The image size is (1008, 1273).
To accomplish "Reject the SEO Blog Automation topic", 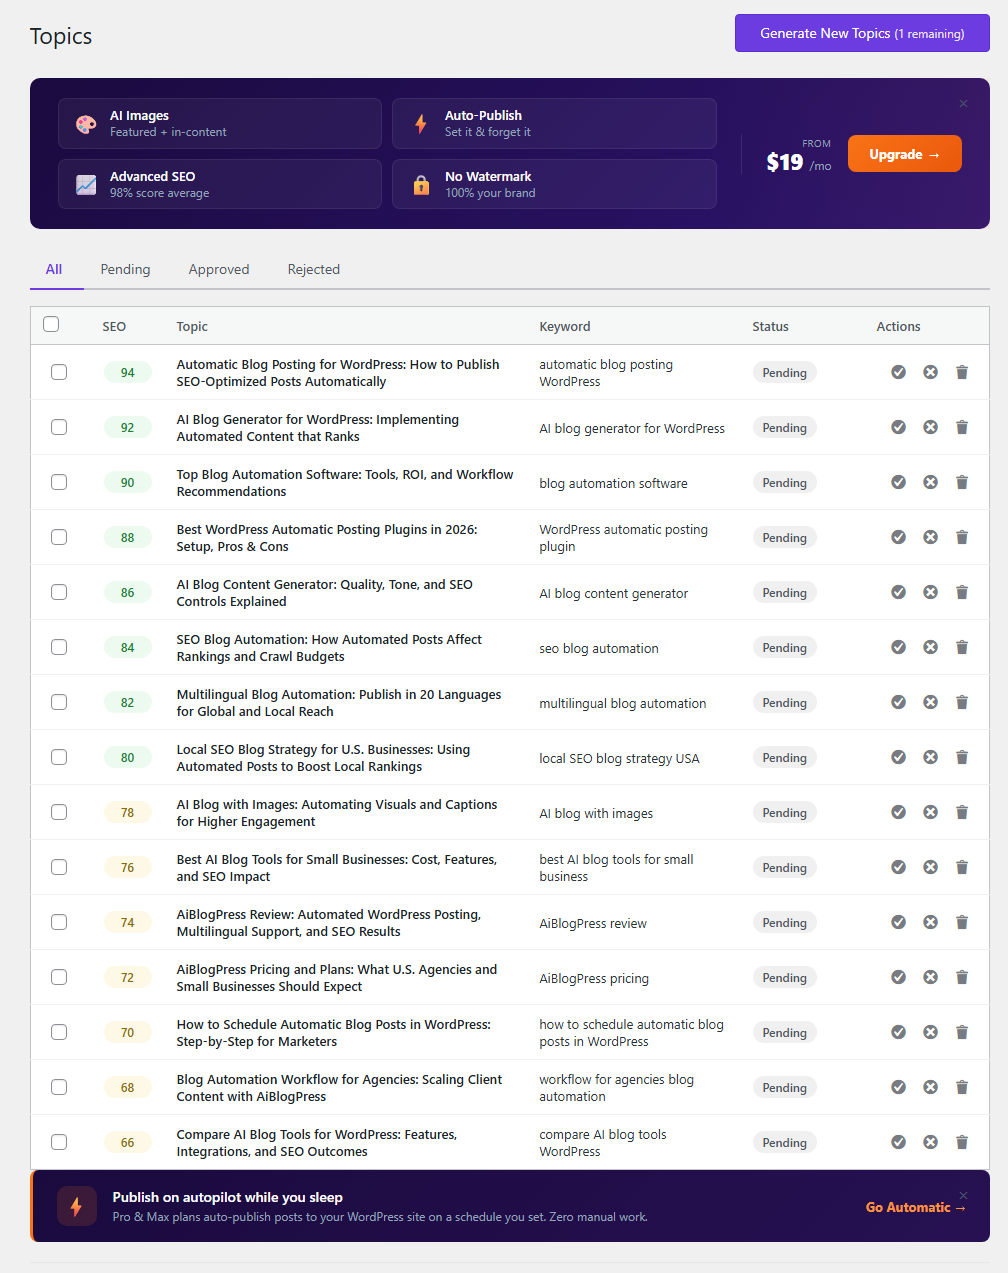I will pyautogui.click(x=930, y=647).
